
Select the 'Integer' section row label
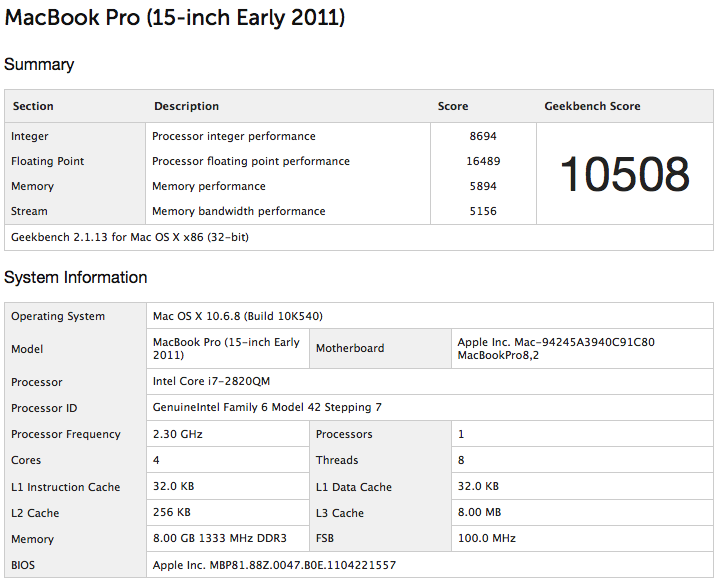(x=29, y=136)
